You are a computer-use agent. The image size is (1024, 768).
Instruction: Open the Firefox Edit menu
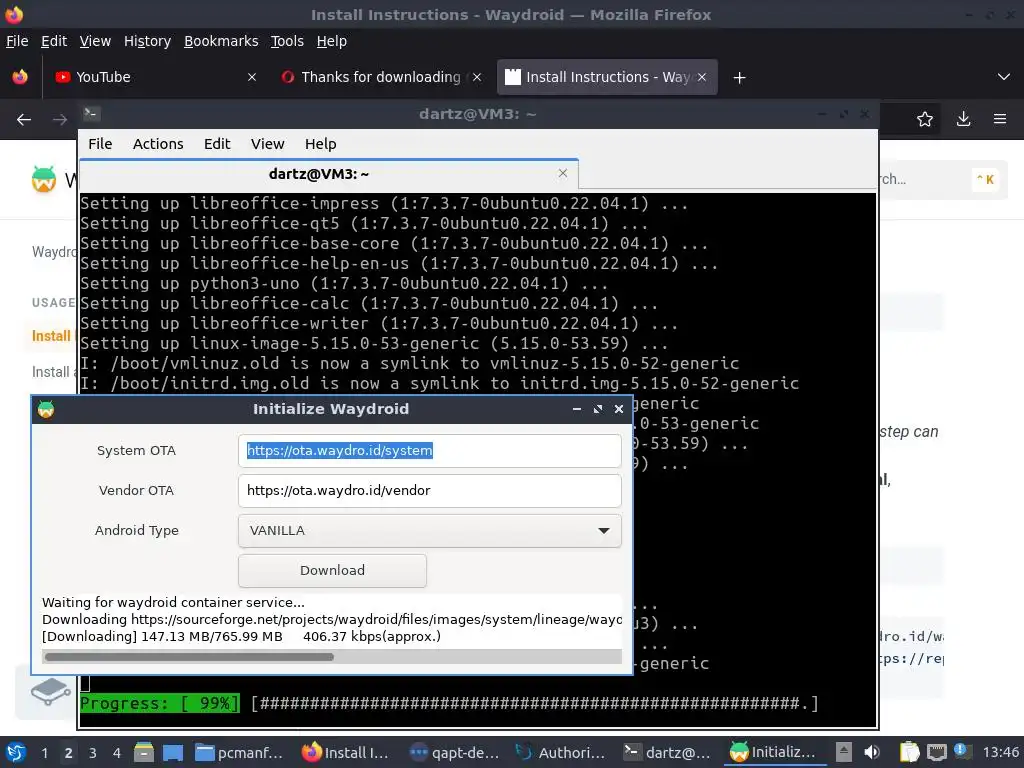54,41
